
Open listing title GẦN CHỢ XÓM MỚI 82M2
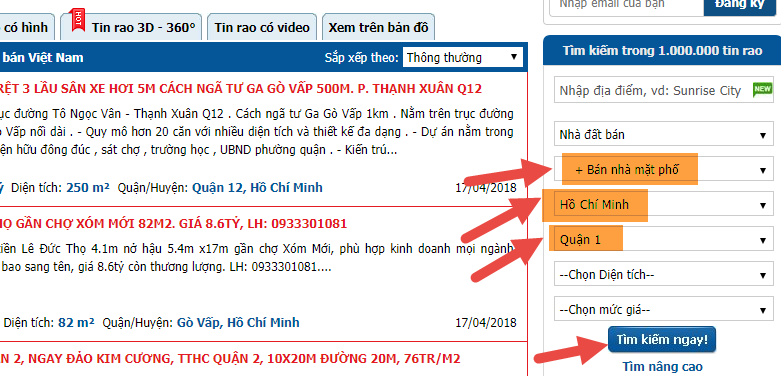(173, 224)
